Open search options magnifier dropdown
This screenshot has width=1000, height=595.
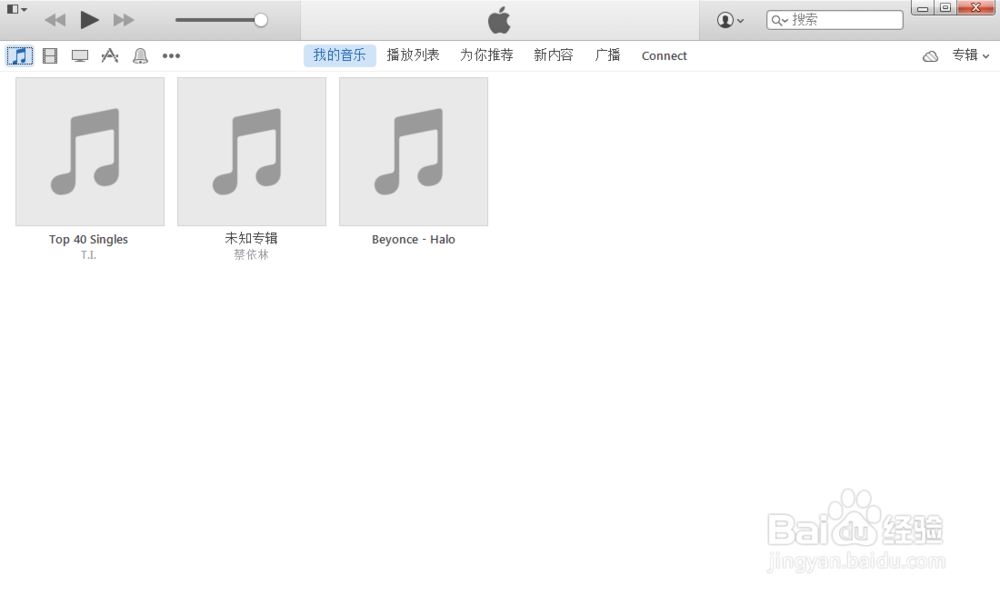pyautogui.click(x=779, y=20)
